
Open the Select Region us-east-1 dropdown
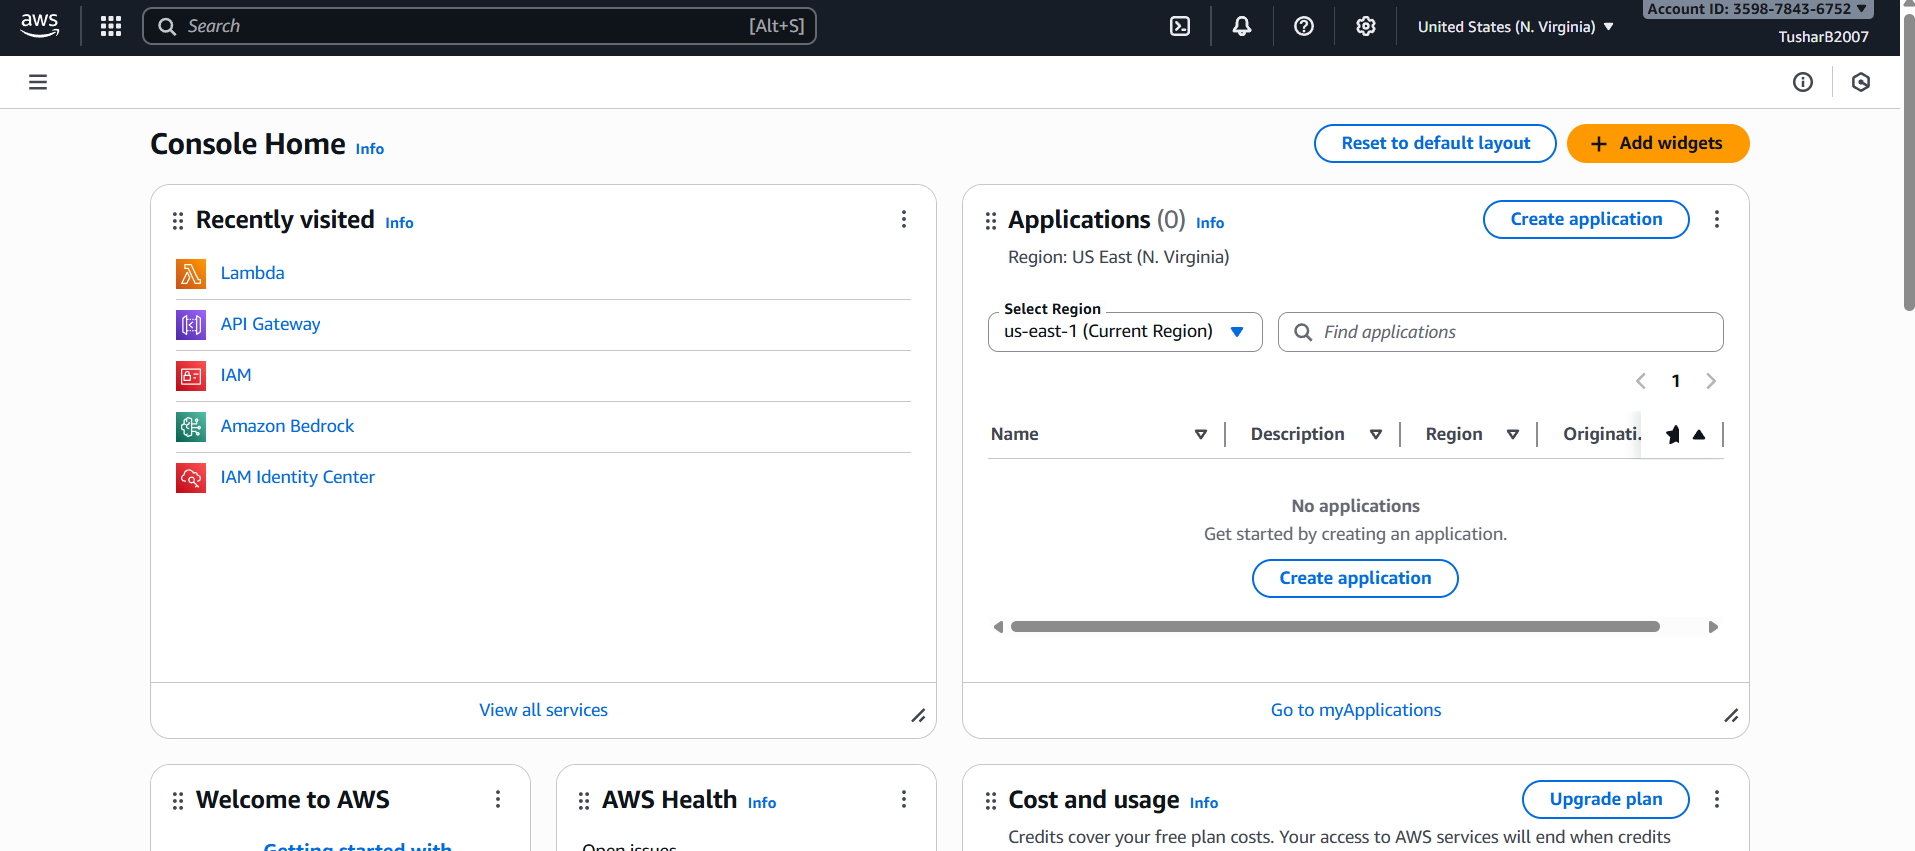coord(1125,332)
